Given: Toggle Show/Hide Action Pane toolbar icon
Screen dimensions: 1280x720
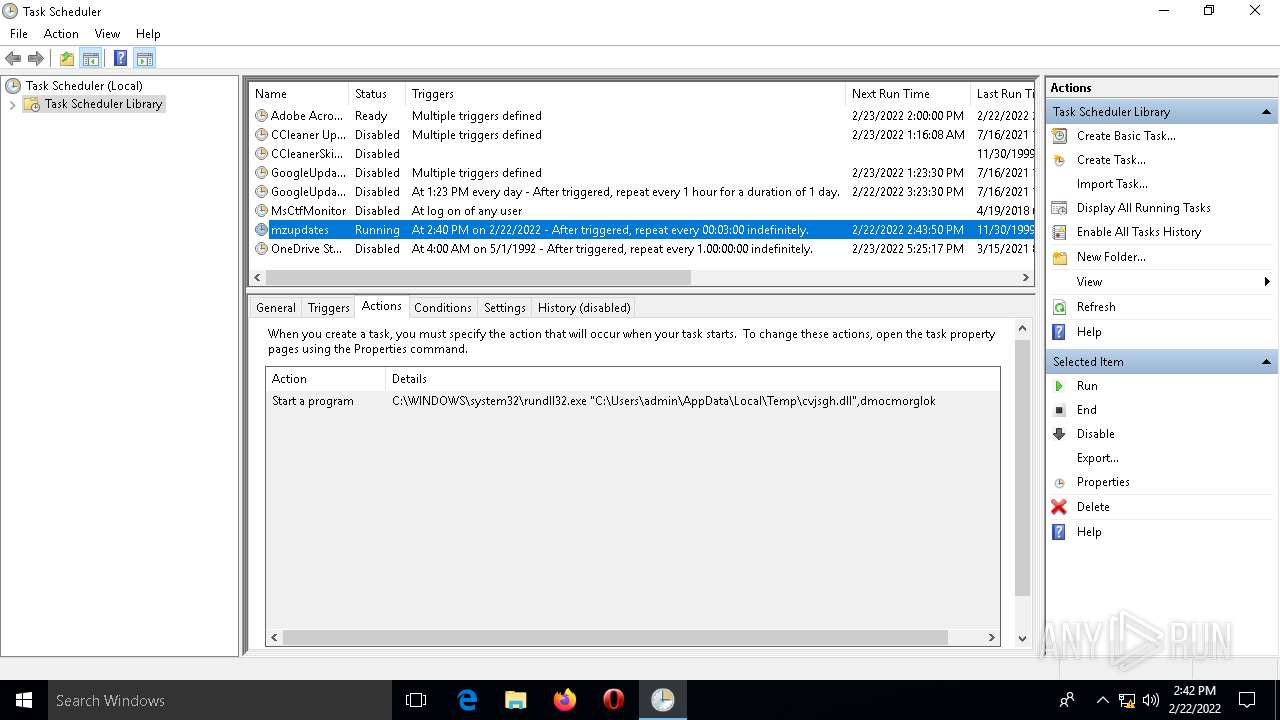Looking at the screenshot, I should (x=144, y=59).
